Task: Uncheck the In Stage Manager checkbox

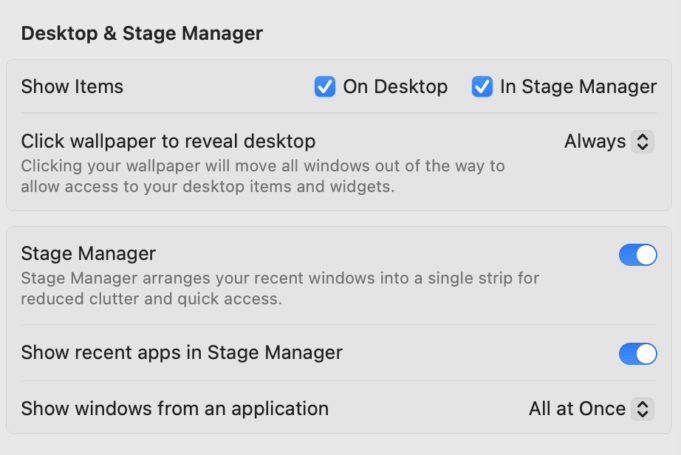Action: click(482, 86)
